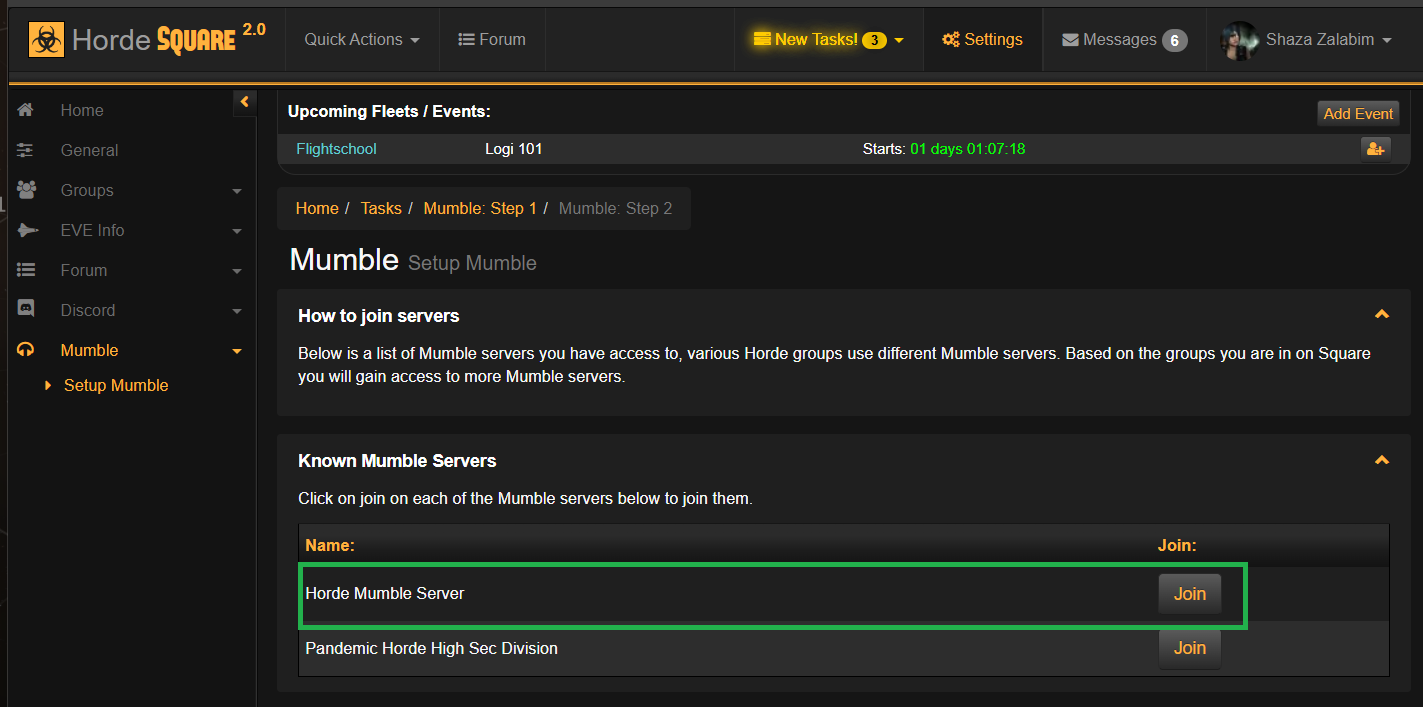Expand the EVE Info sidebar submenu arrow

(237, 231)
